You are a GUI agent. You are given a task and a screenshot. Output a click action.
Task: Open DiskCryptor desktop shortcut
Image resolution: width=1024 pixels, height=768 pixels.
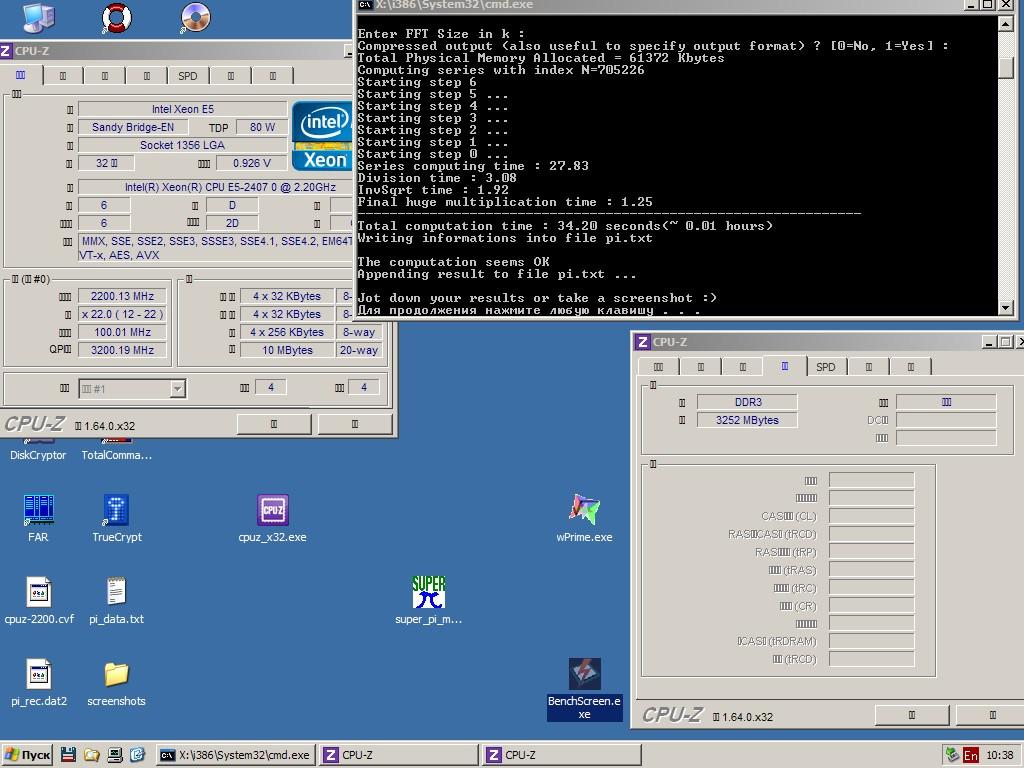(x=38, y=455)
